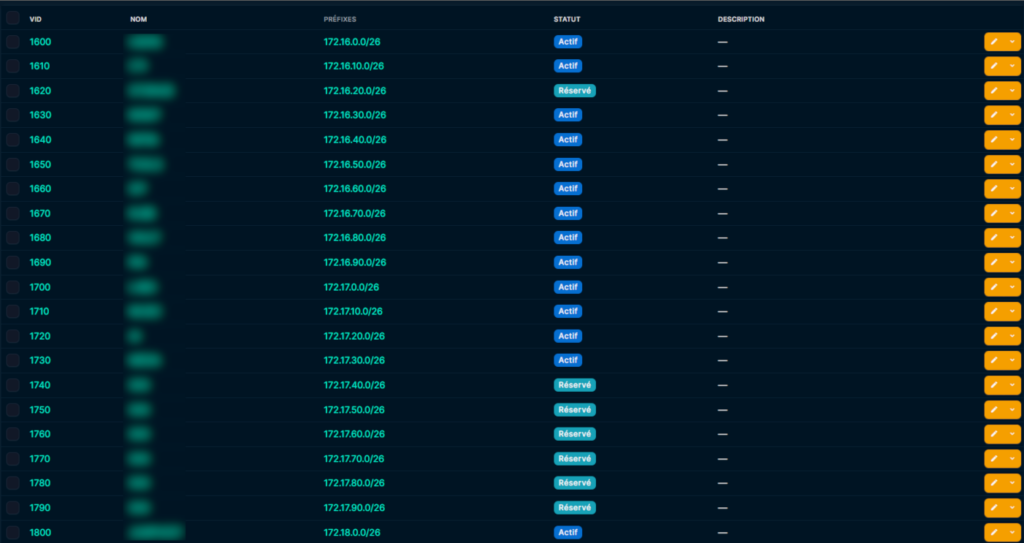This screenshot has width=1024, height=543.
Task: Open the dropdown caret on VLAN 1770 row
Action: coord(1012,459)
